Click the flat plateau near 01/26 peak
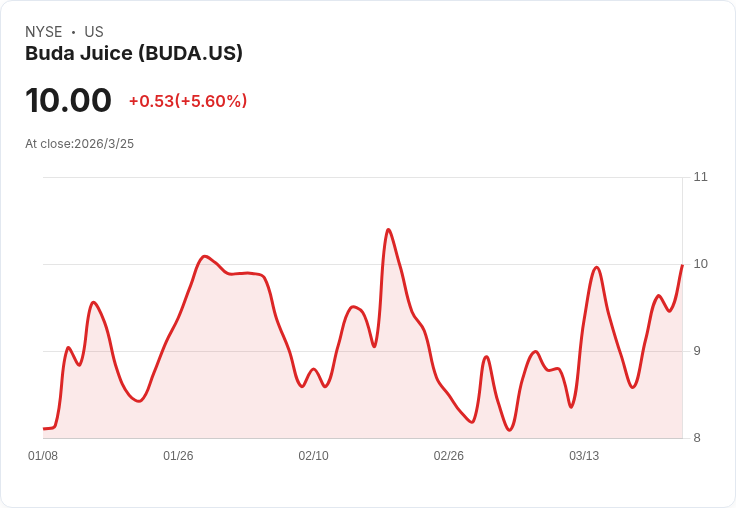The width and height of the screenshot is (736, 508). [x=245, y=273]
